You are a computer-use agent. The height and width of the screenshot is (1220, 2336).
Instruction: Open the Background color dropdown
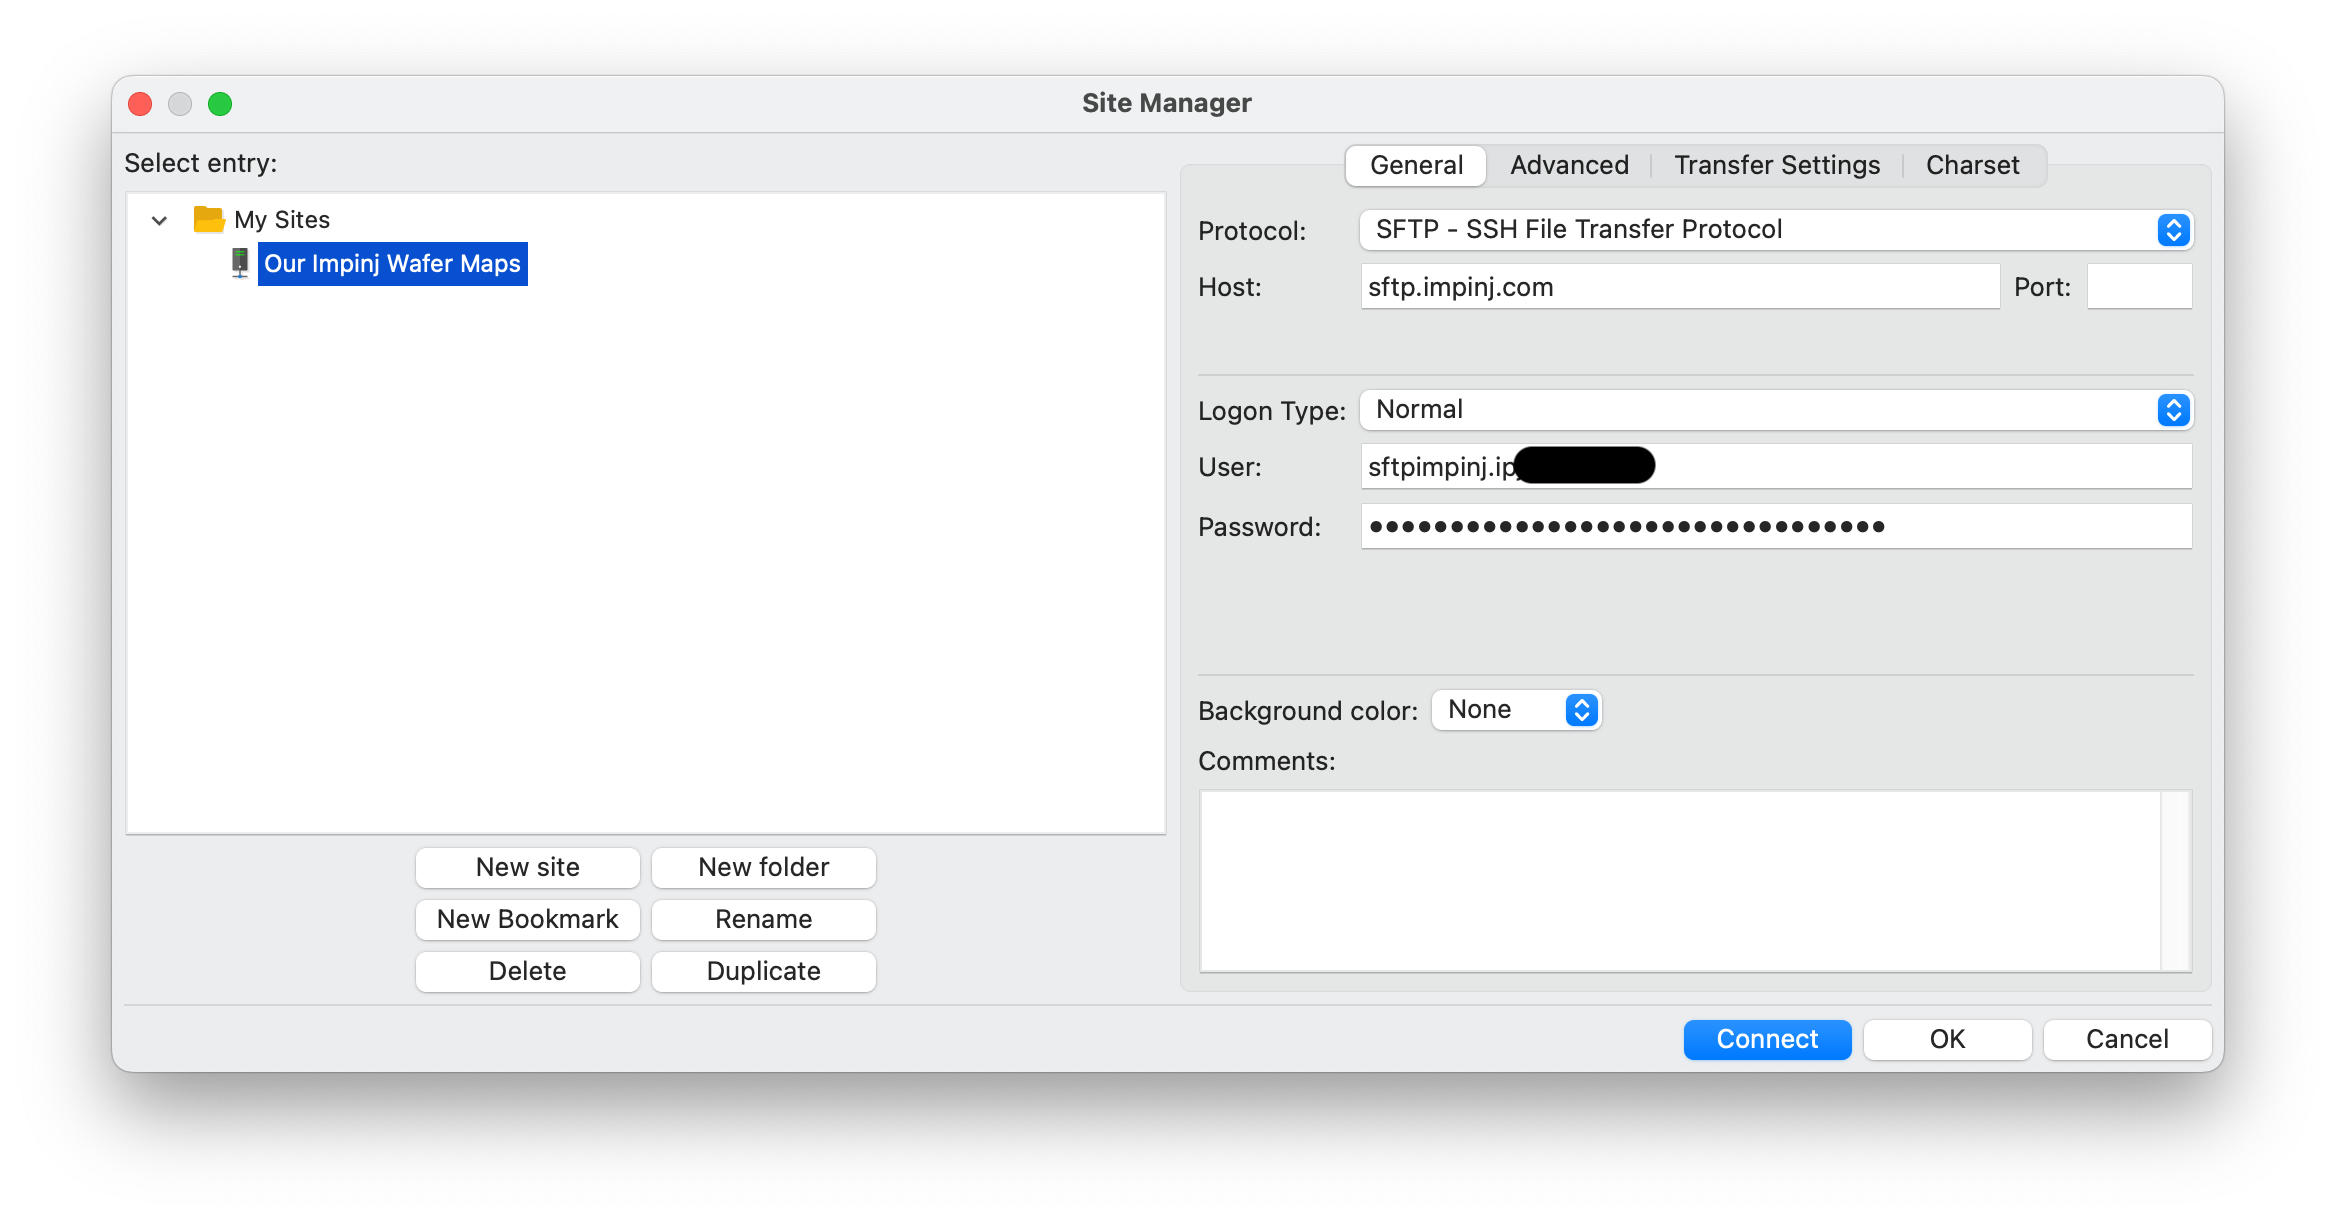click(x=1516, y=710)
